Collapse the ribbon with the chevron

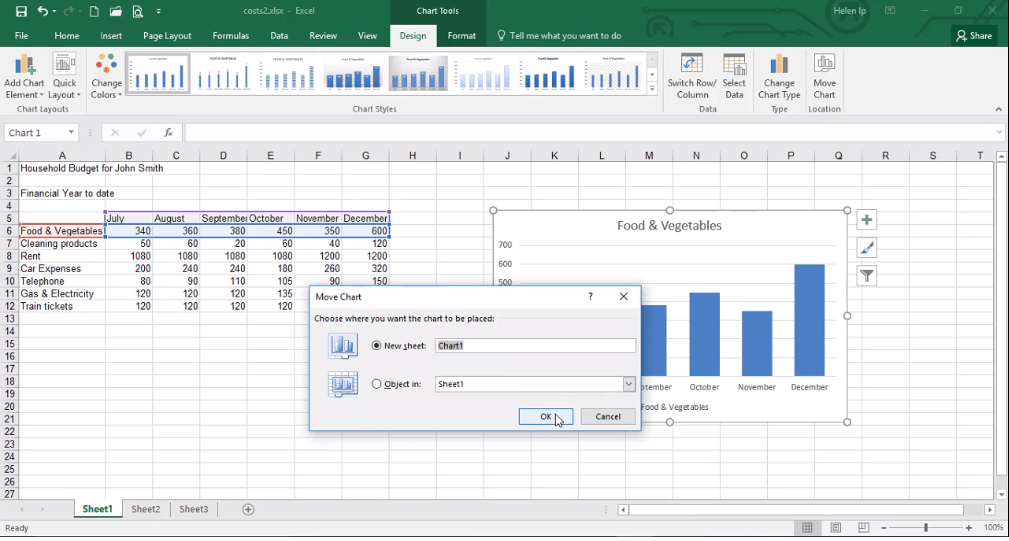998,109
